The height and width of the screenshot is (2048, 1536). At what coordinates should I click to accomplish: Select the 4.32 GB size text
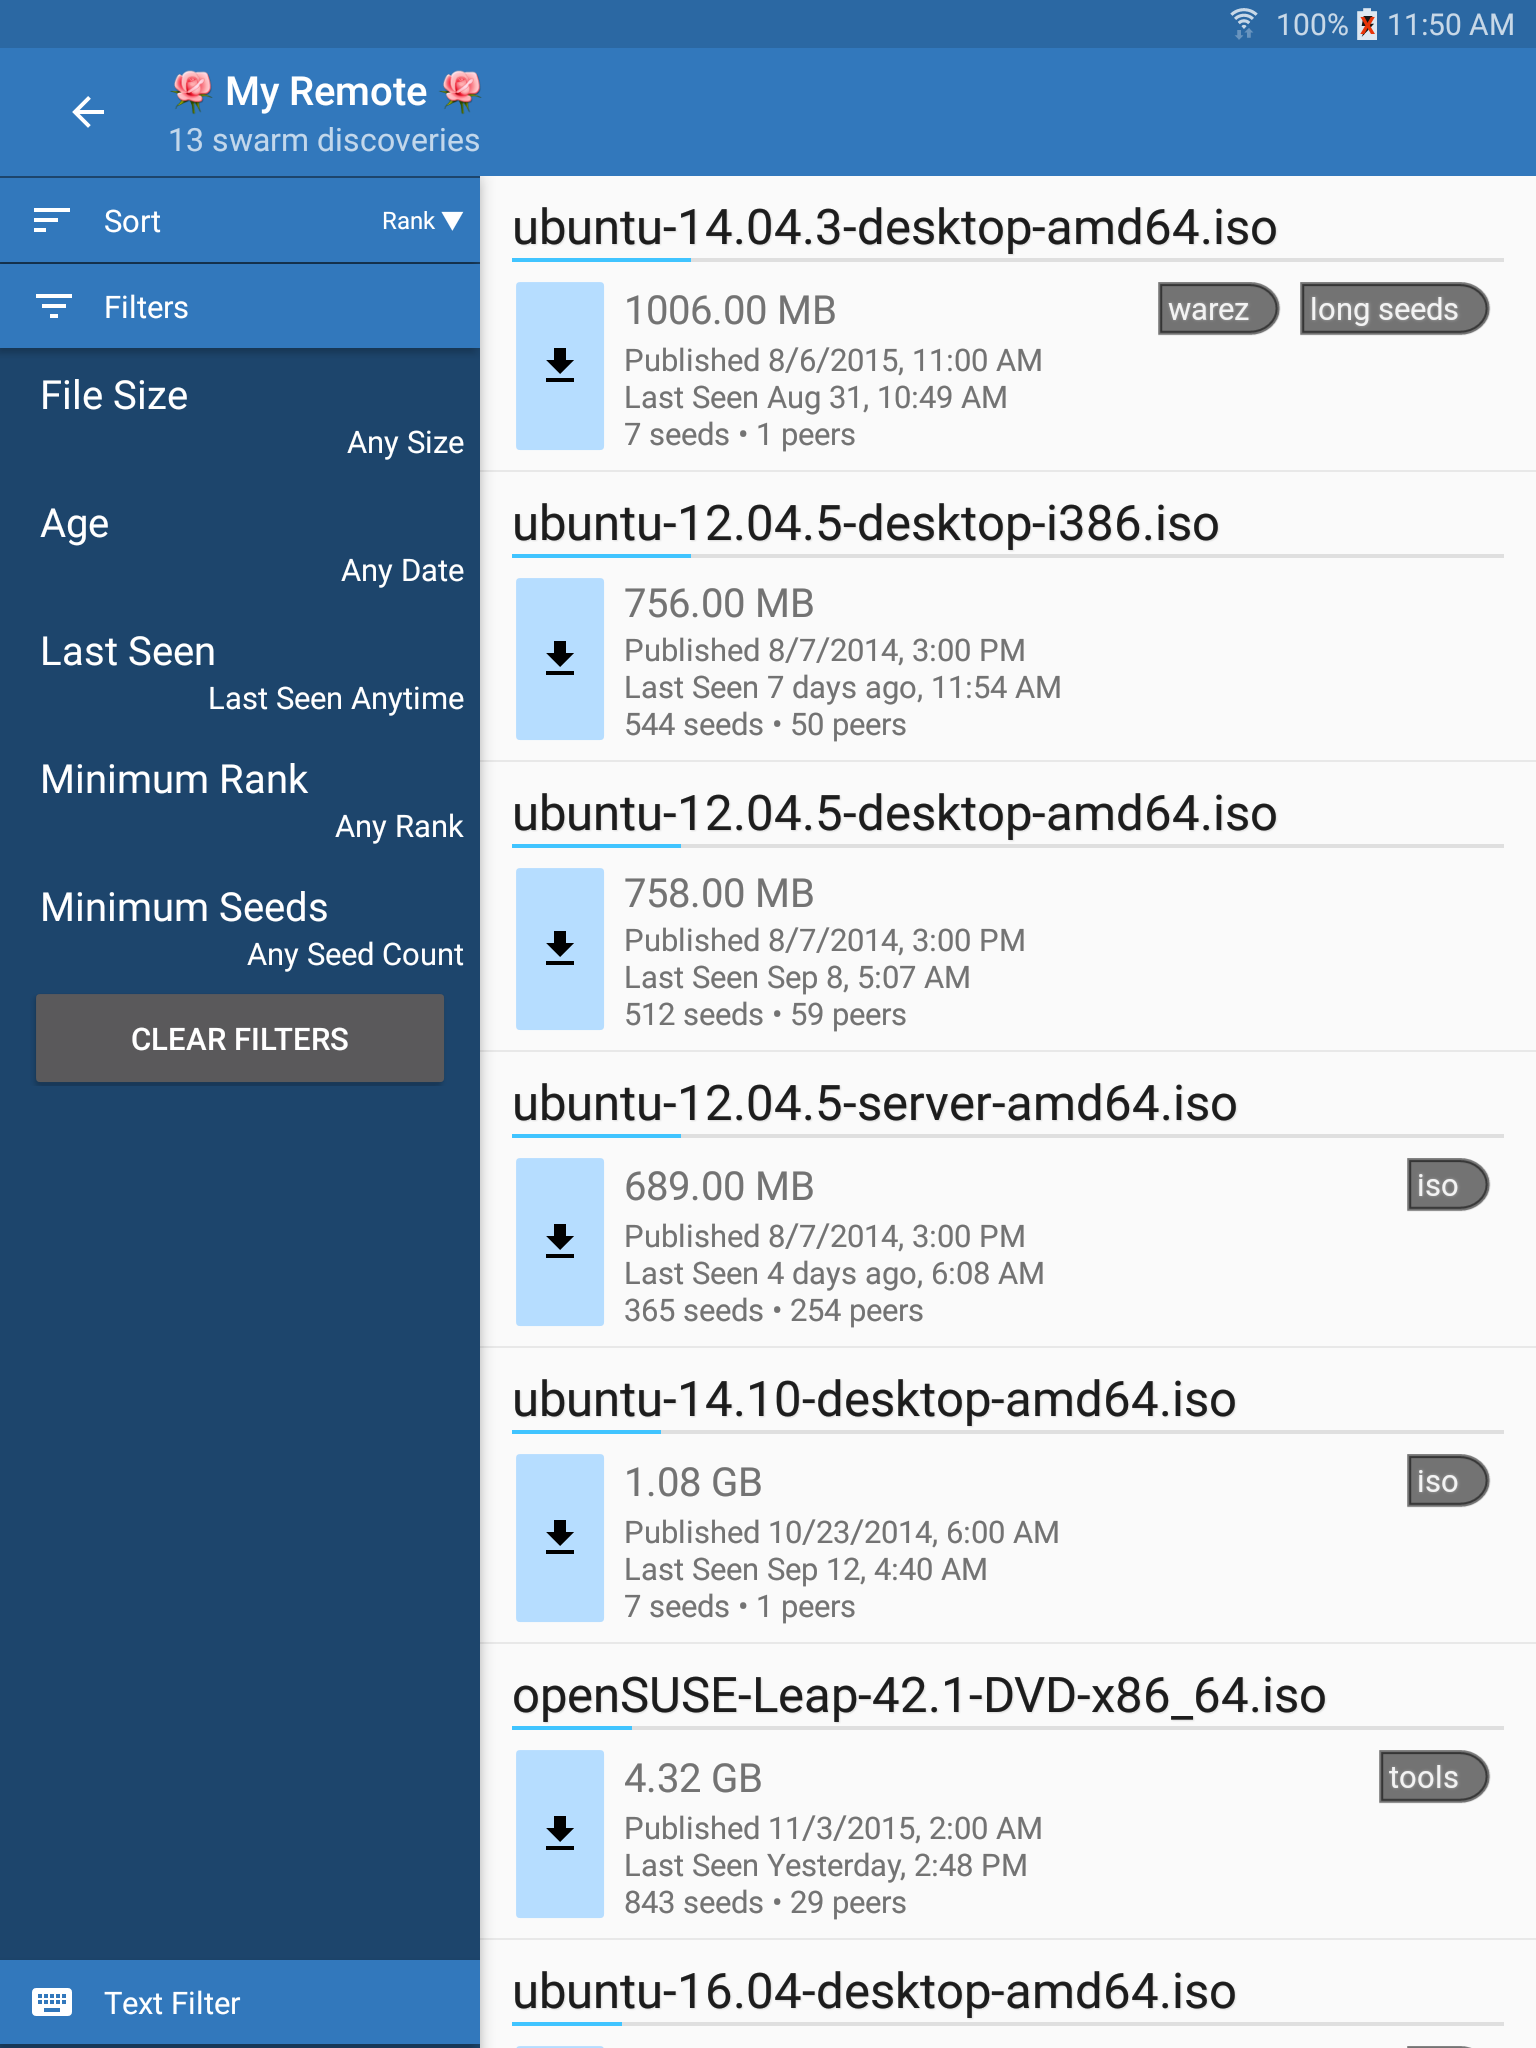(693, 1779)
